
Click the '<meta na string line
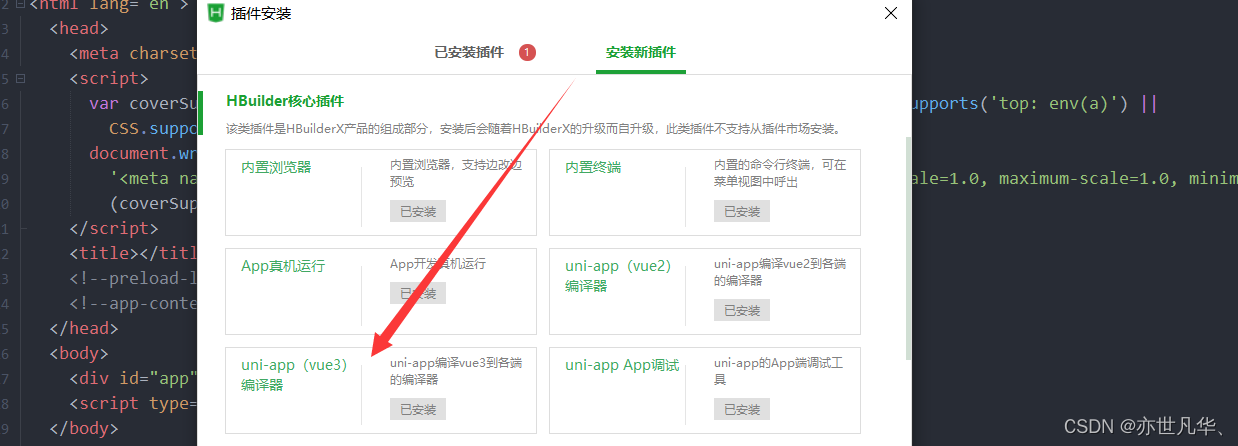pyautogui.click(x=153, y=178)
